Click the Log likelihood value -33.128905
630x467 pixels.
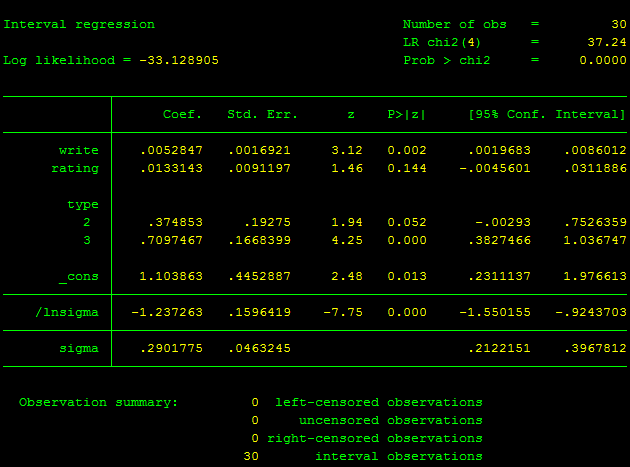pyautogui.click(x=179, y=60)
